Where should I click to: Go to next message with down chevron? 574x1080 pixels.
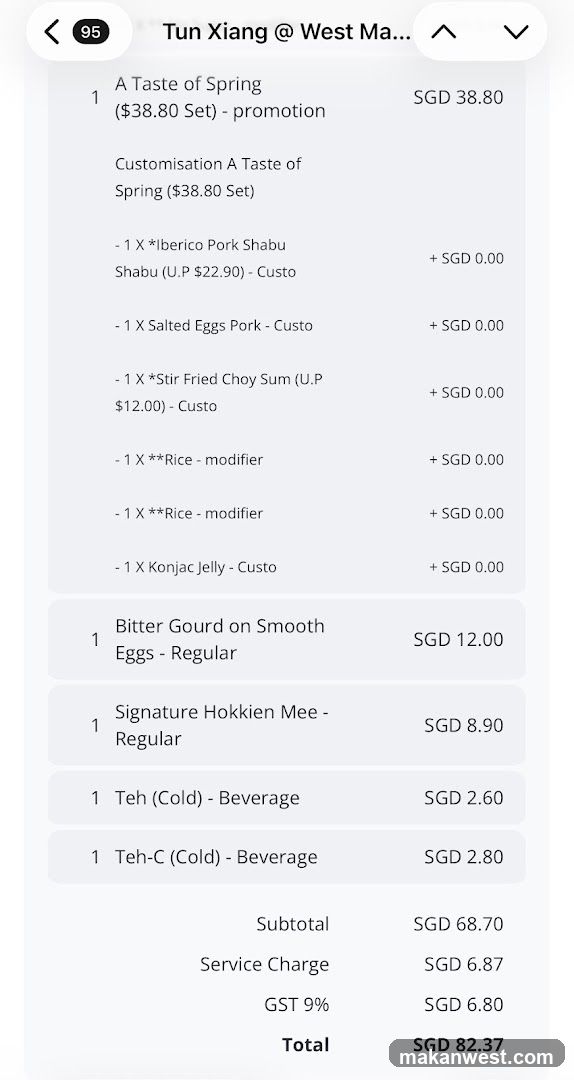(515, 32)
